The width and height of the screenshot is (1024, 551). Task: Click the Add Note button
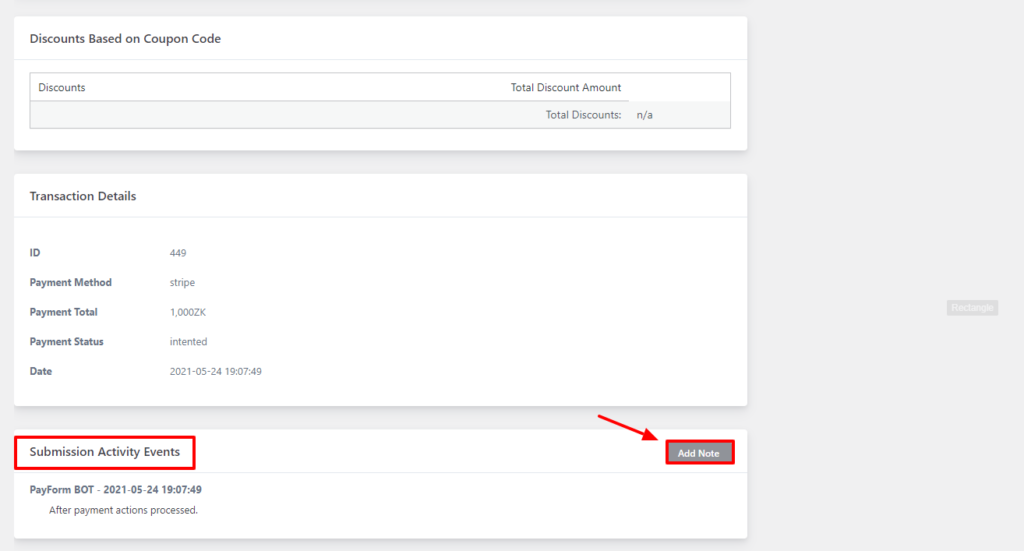pos(699,453)
